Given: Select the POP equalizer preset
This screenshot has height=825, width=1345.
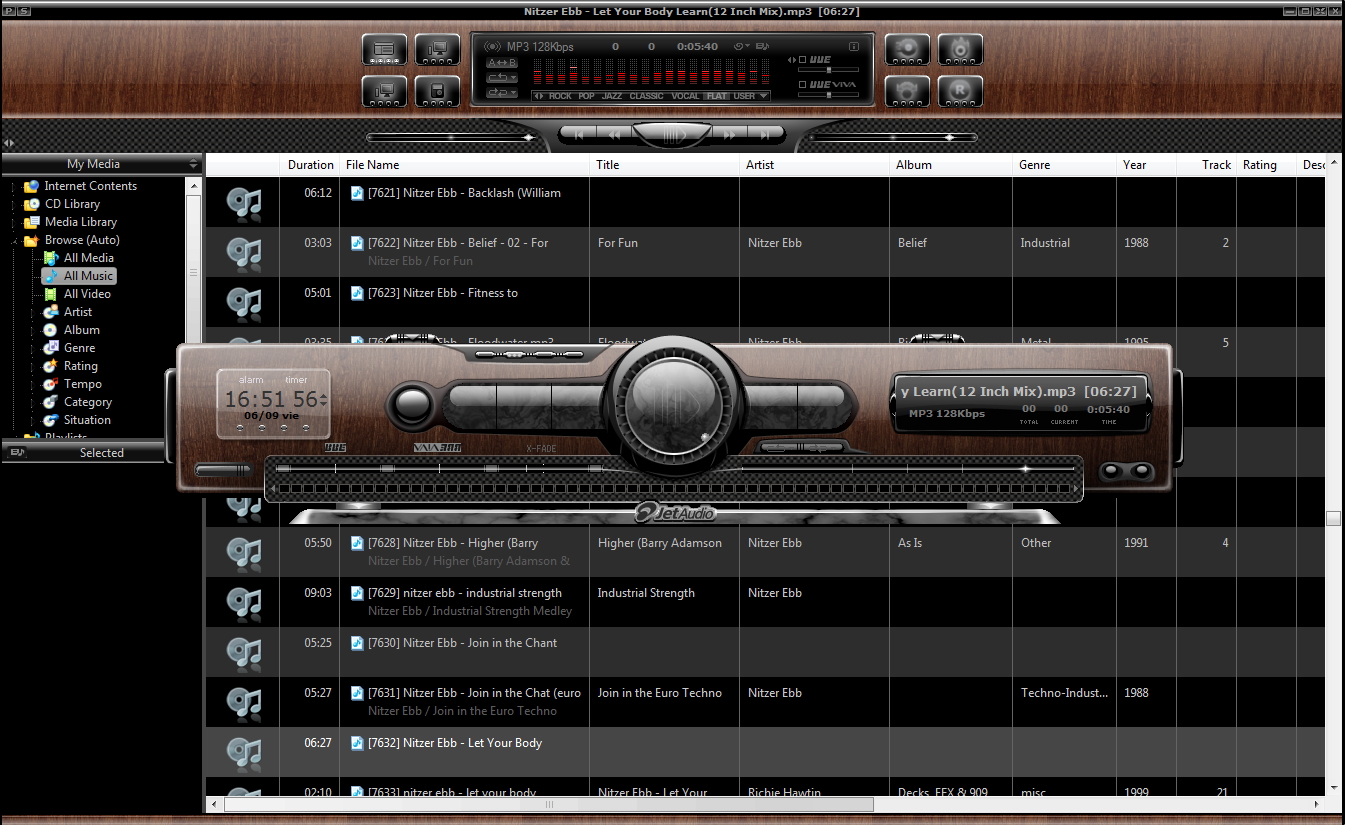Looking at the screenshot, I should (586, 96).
